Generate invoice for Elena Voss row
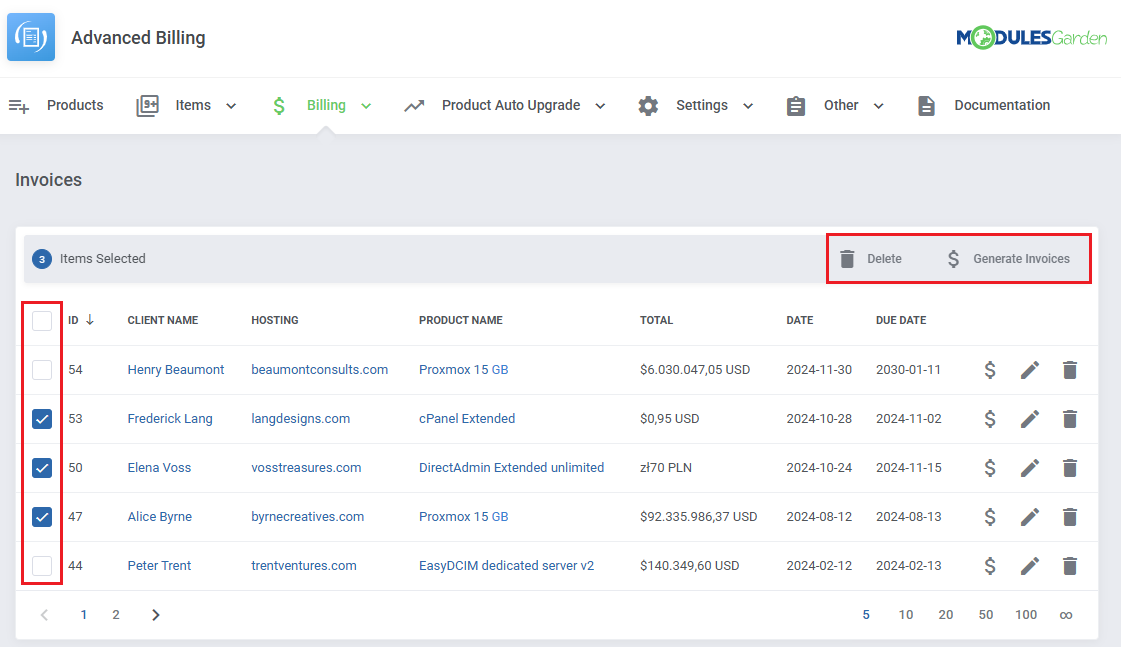 pos(989,468)
